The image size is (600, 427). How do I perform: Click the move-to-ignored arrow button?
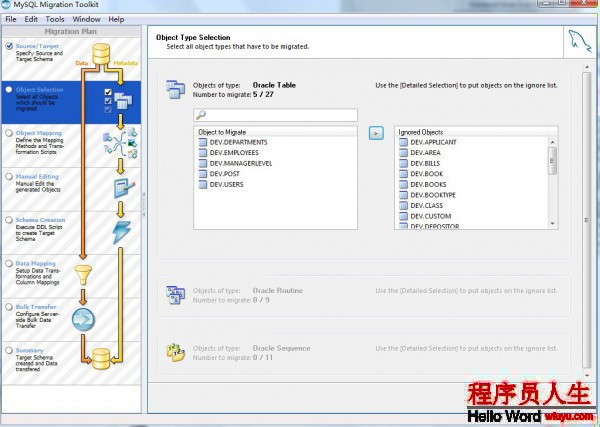click(376, 133)
